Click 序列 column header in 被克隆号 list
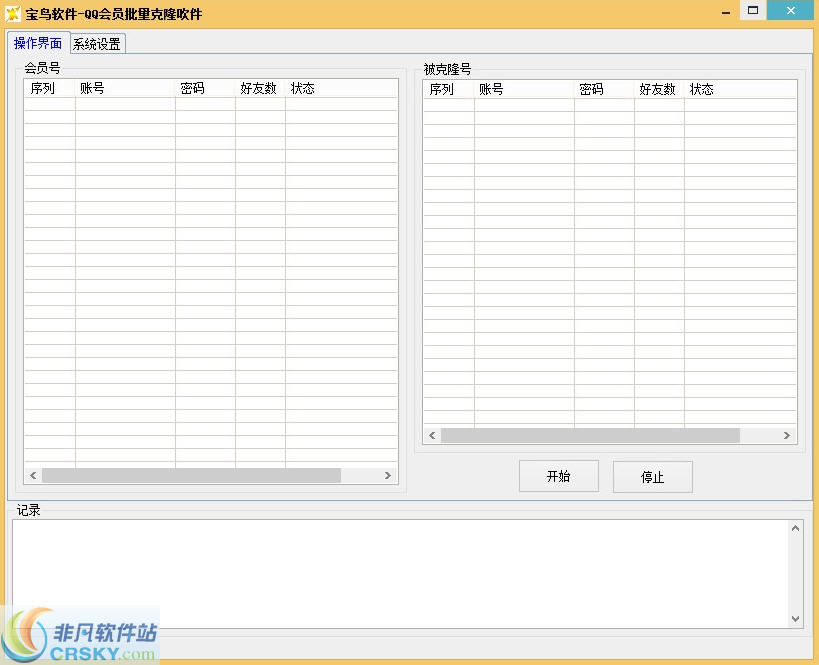819x665 pixels. [x=449, y=89]
